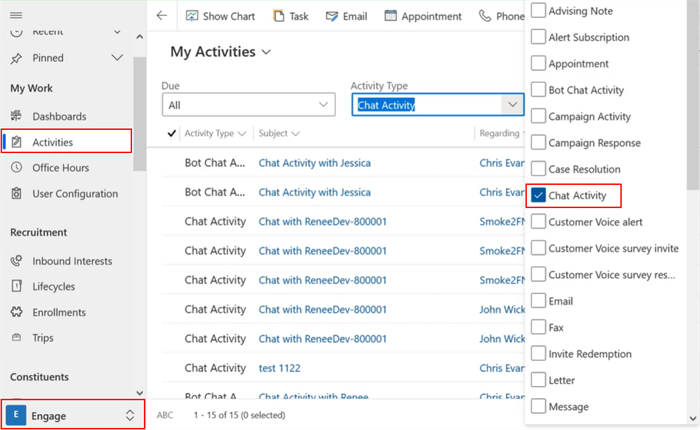Viewport: 700px width, 430px height.
Task: Uncheck the Chat Activity option
Action: 538,195
